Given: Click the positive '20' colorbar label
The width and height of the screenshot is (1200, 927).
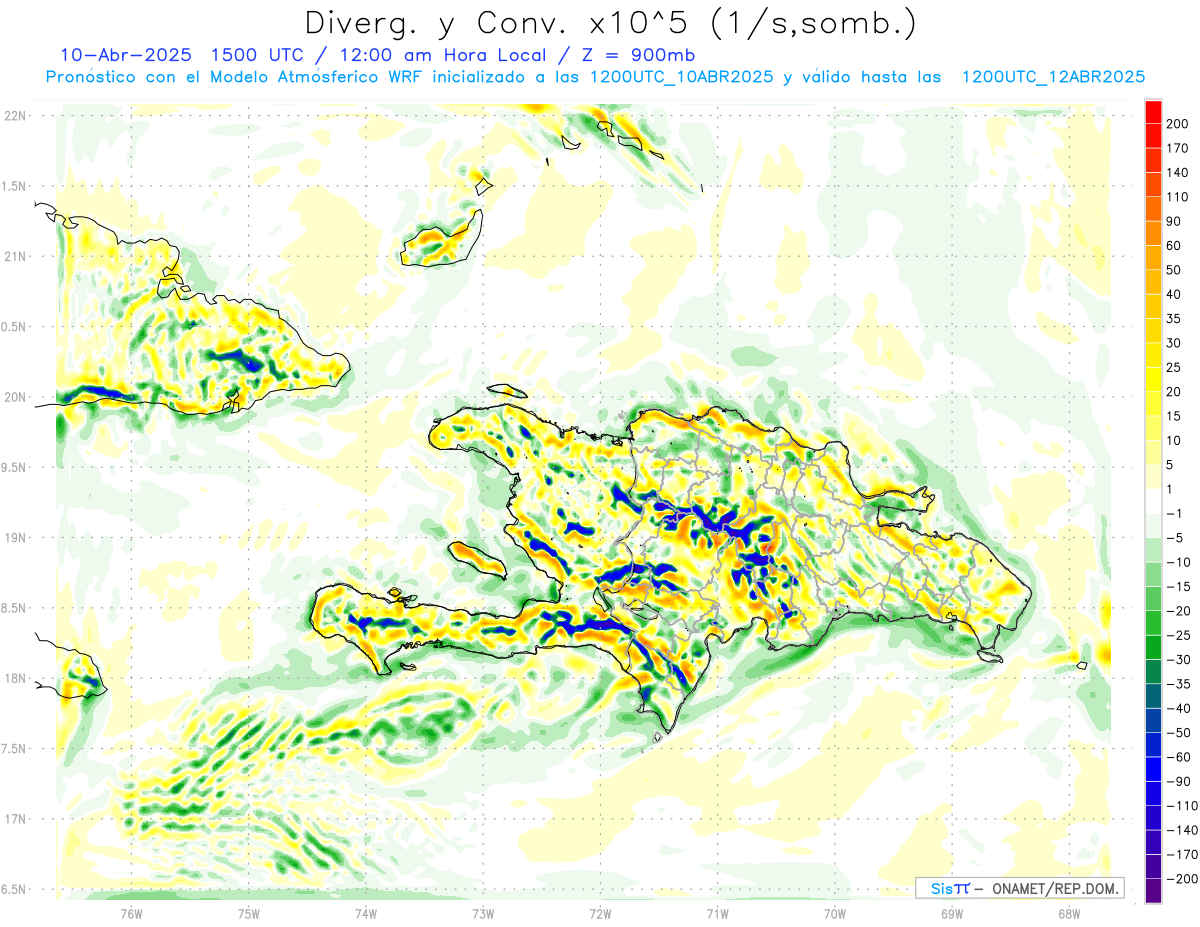Looking at the screenshot, I should 1173,392.
